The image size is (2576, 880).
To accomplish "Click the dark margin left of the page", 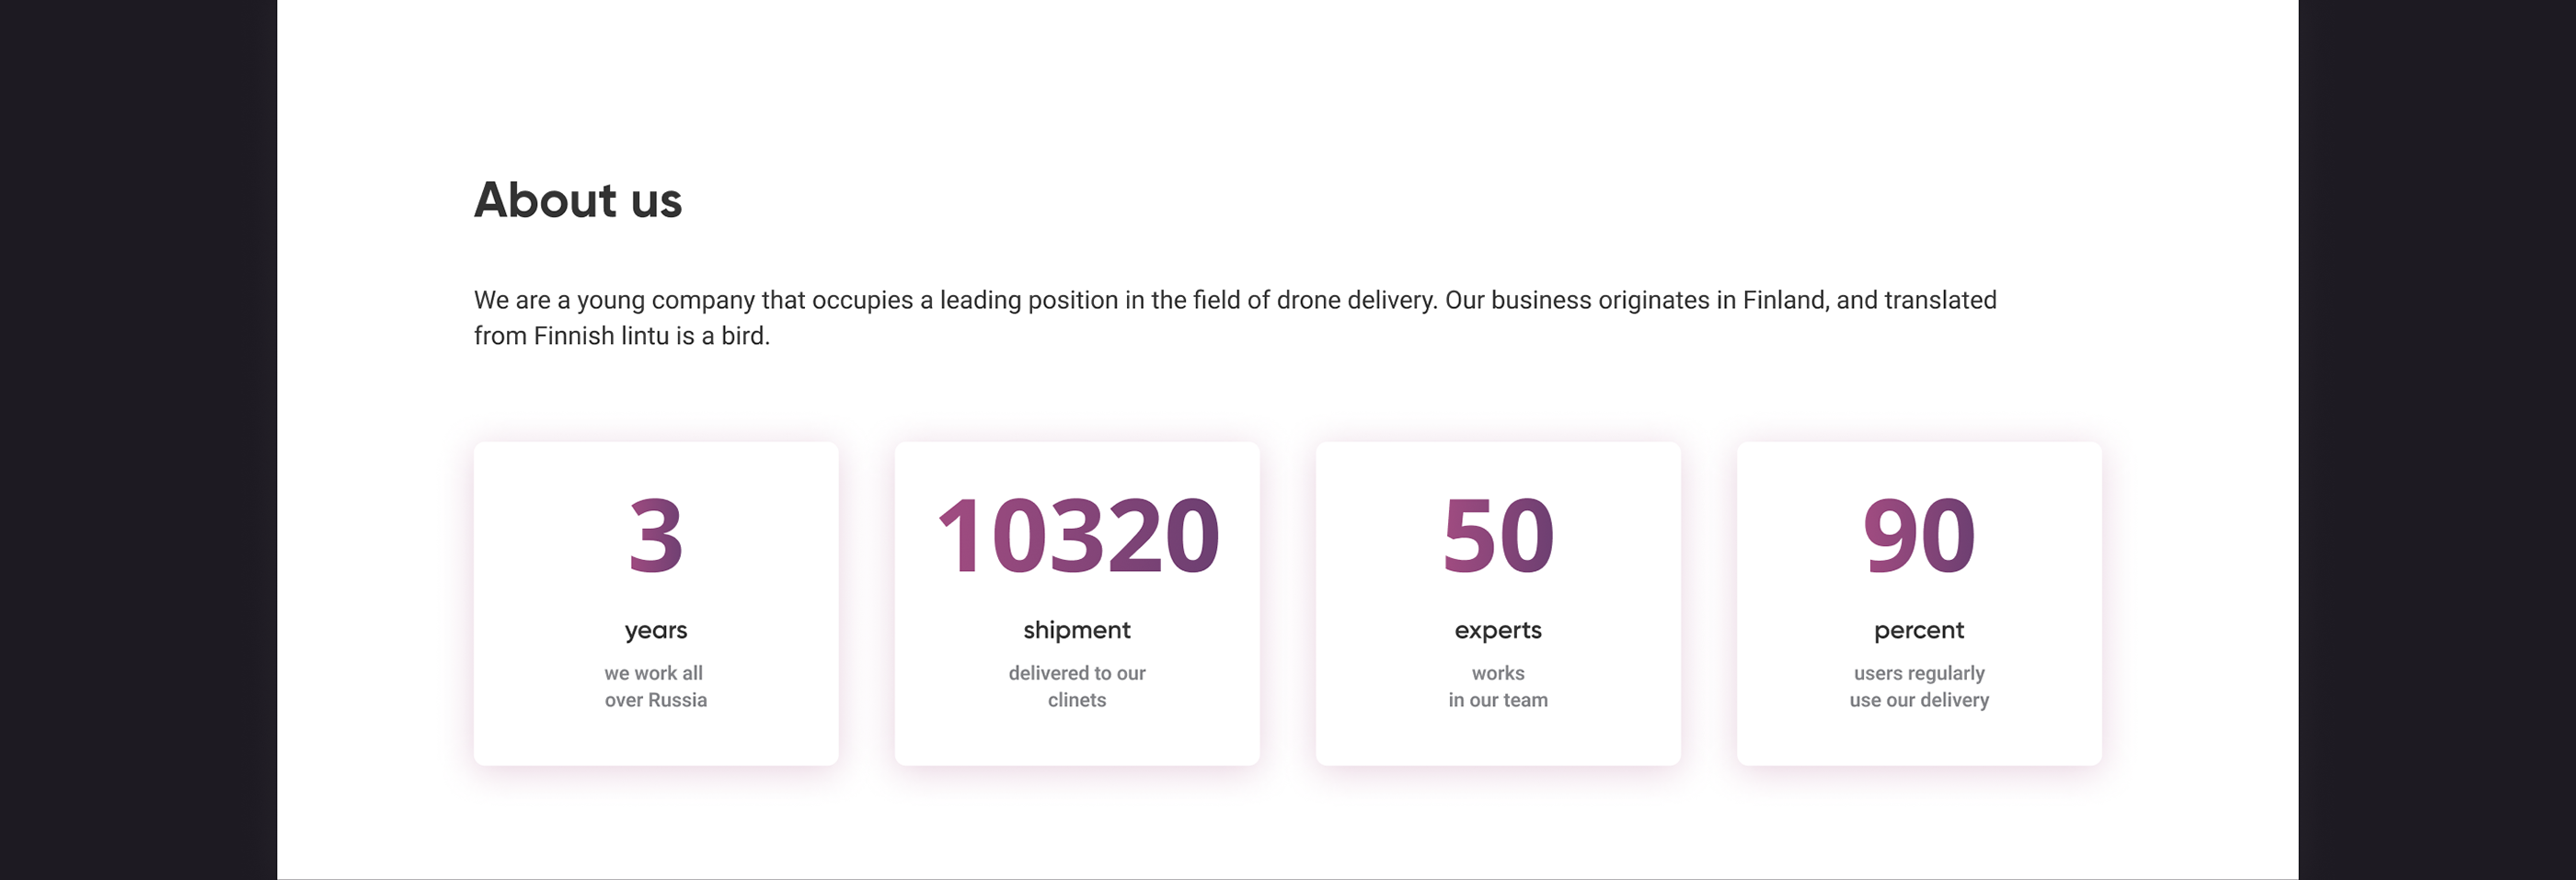I will point(138,440).
